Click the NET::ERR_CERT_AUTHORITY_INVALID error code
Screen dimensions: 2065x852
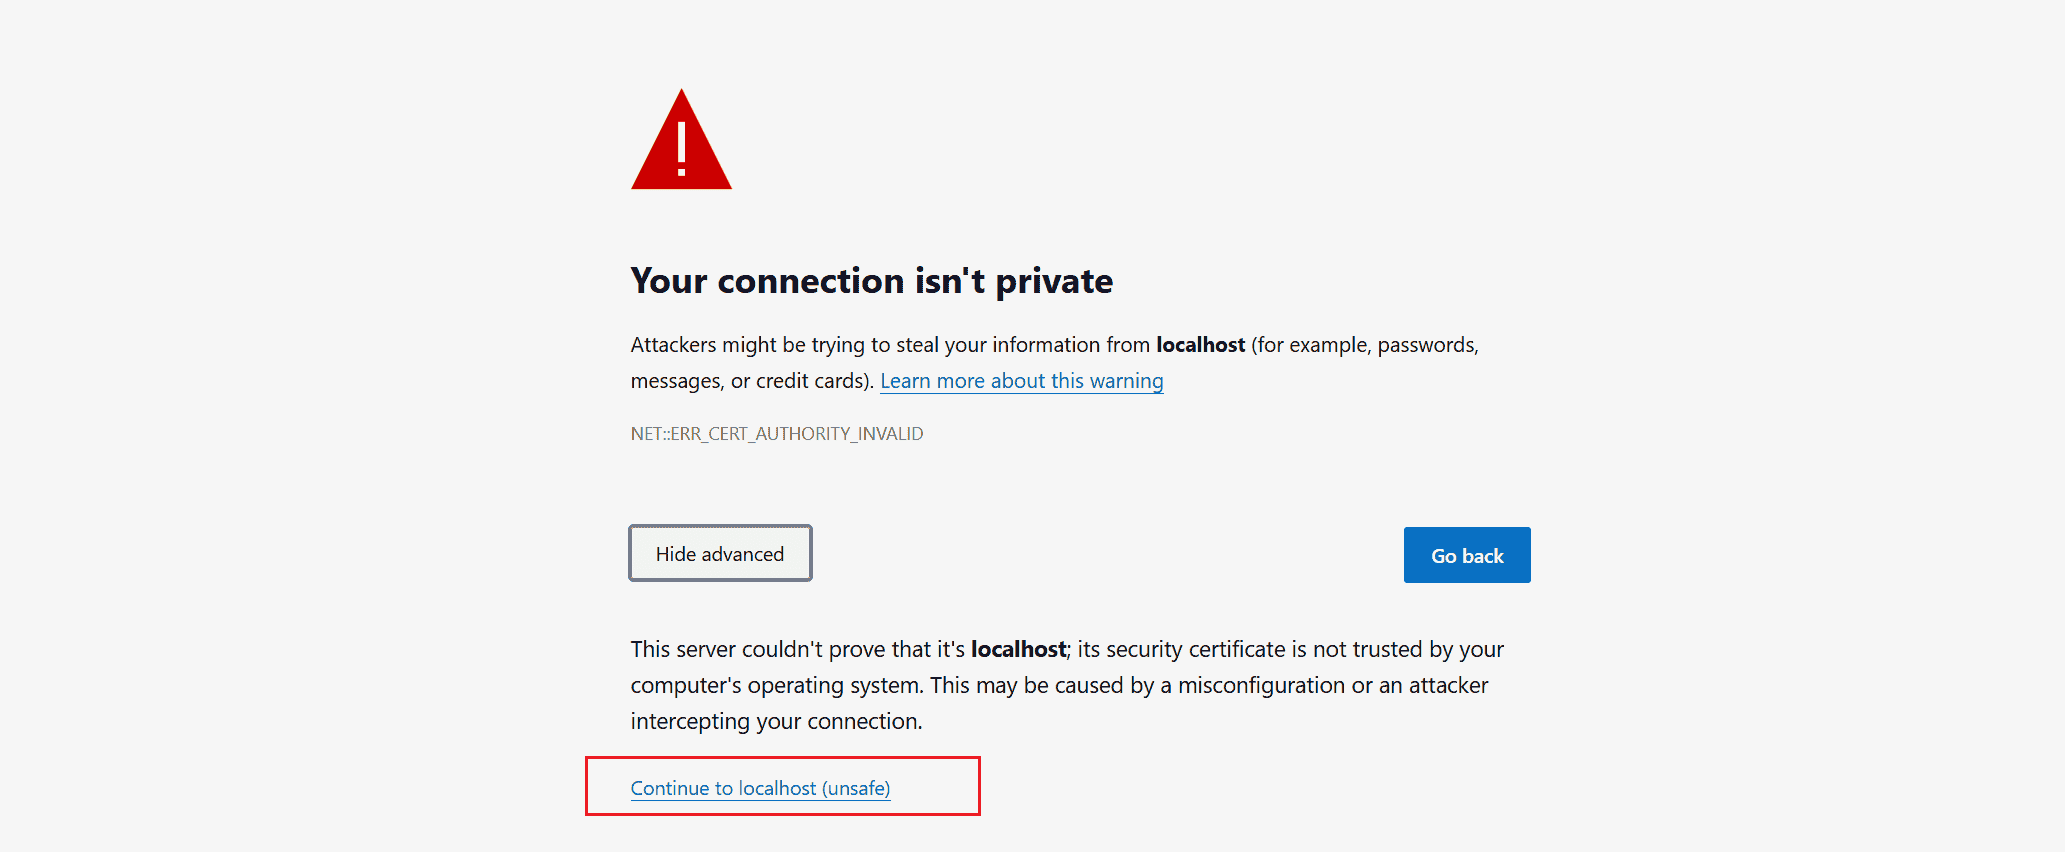coord(777,434)
